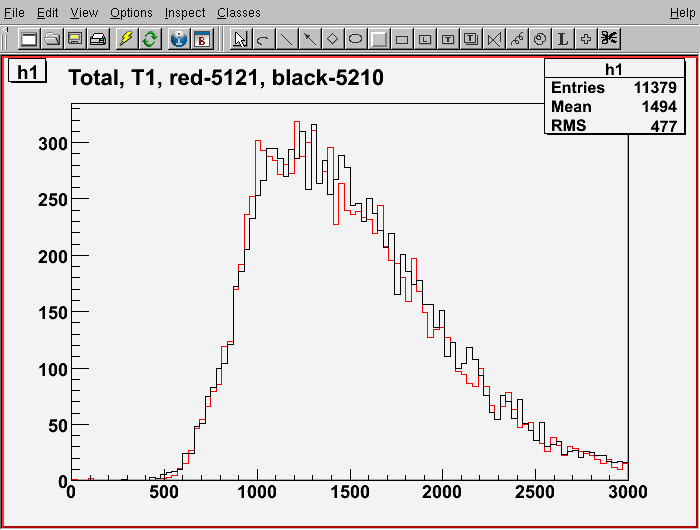Select the Line drawing tool
This screenshot has height=530, width=700.
[x=286, y=39]
